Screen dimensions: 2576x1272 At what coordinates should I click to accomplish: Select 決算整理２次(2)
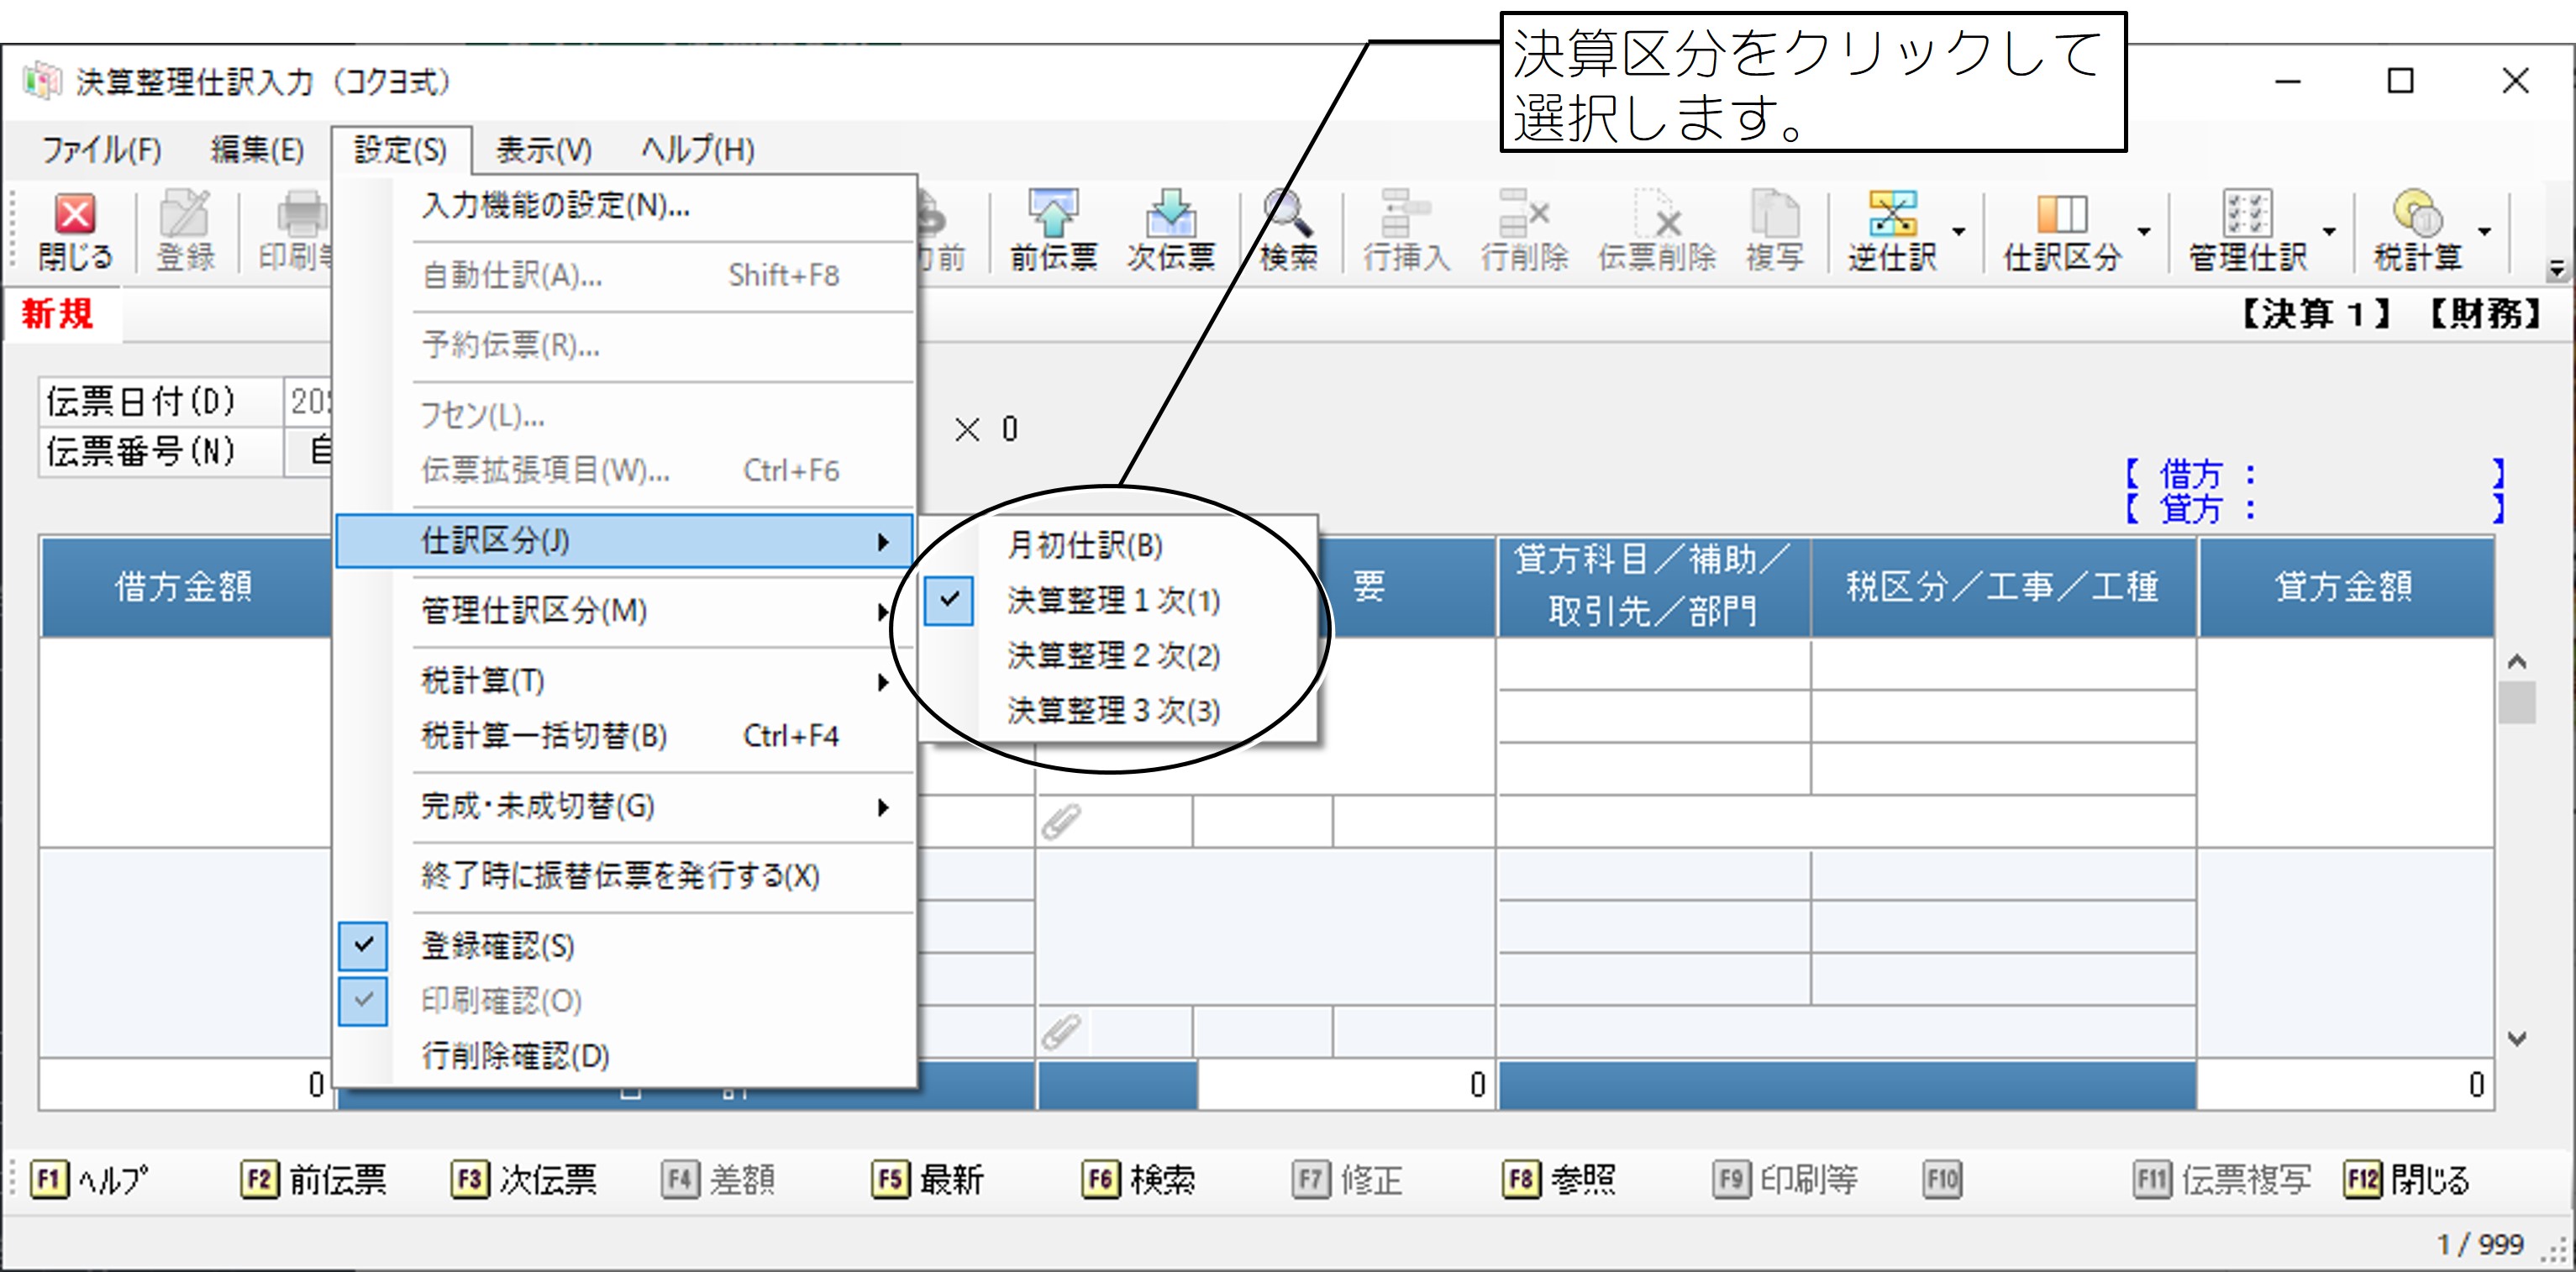coord(1118,656)
